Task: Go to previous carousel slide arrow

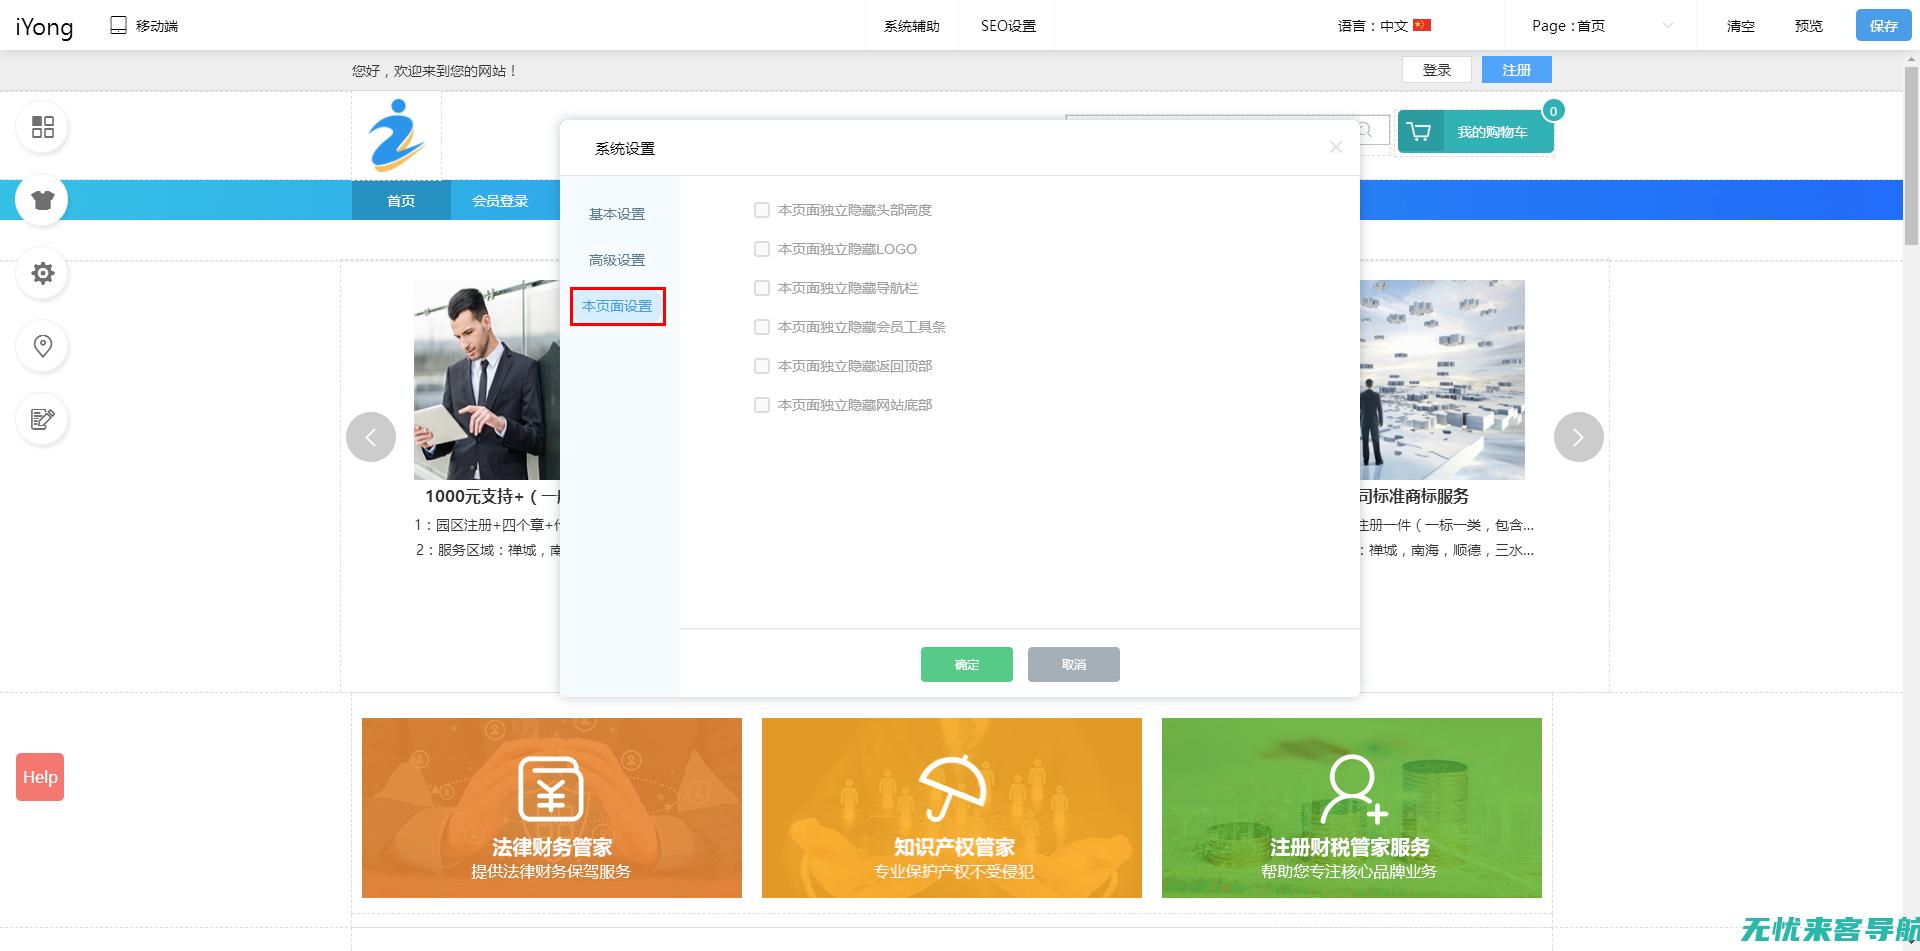Action: point(371,437)
